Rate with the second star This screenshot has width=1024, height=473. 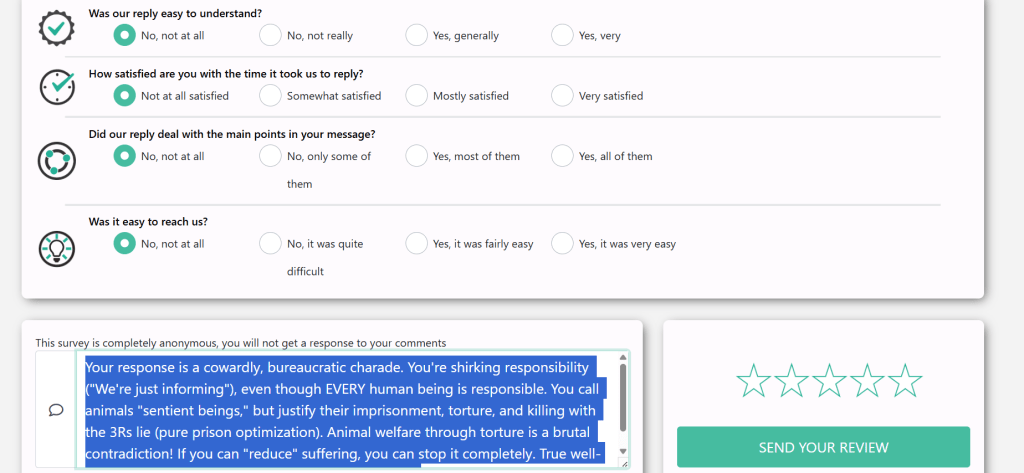[x=791, y=380]
